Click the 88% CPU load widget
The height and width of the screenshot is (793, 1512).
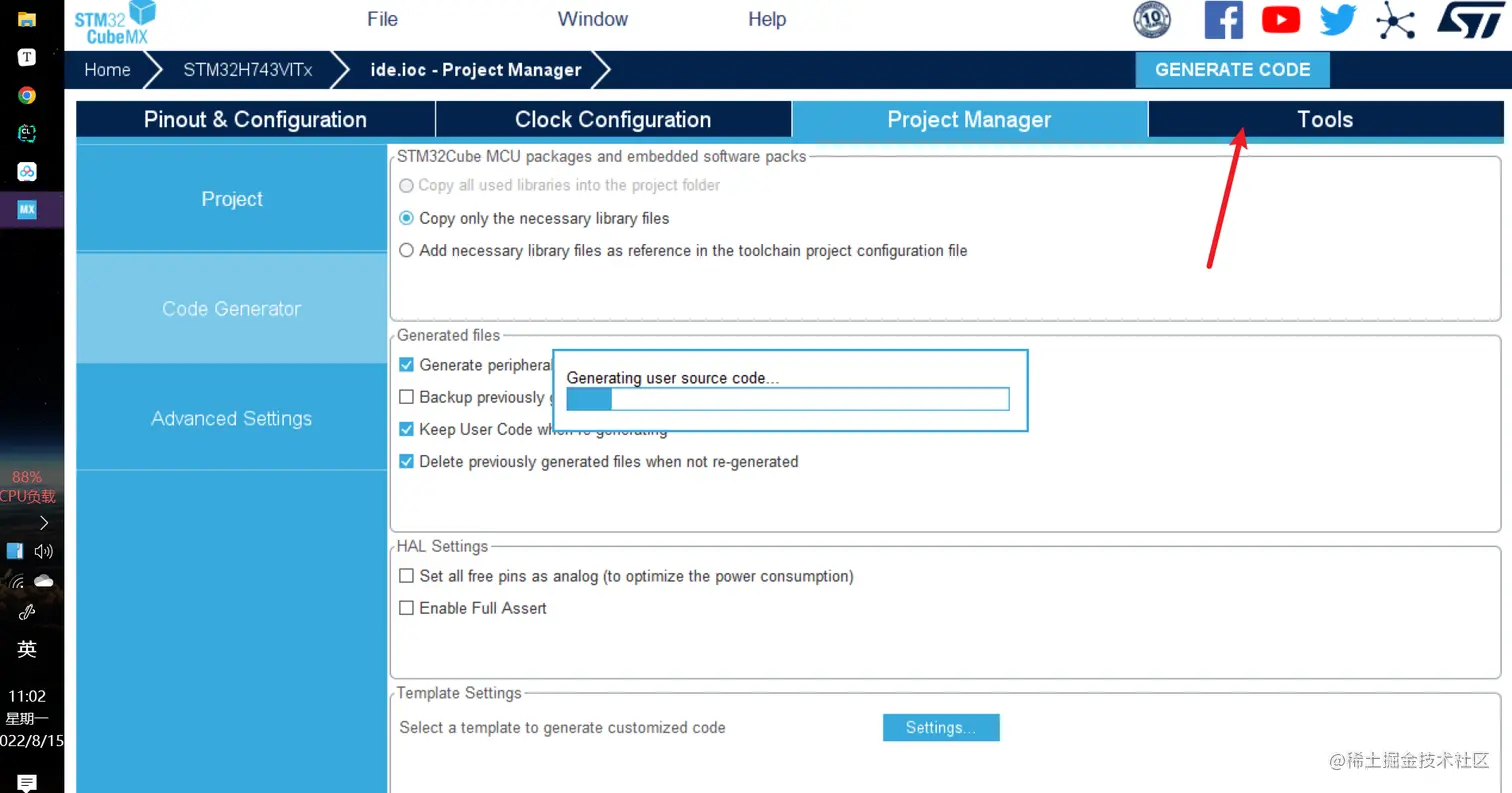pyautogui.click(x=27, y=486)
